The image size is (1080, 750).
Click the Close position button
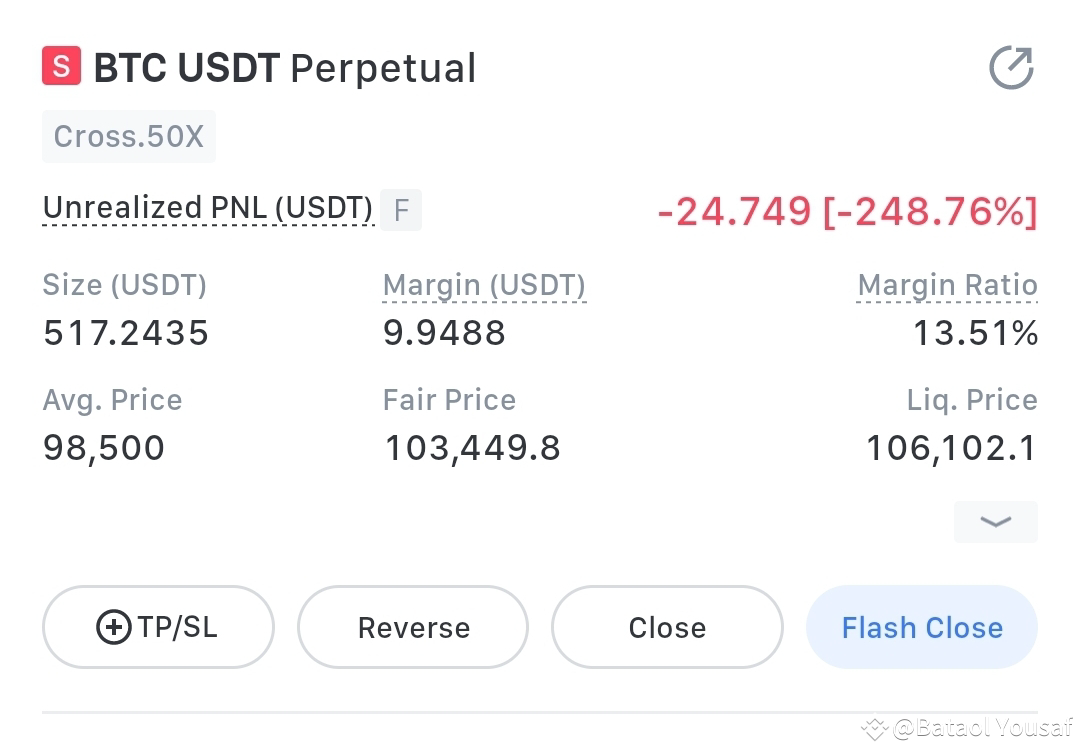click(x=667, y=627)
